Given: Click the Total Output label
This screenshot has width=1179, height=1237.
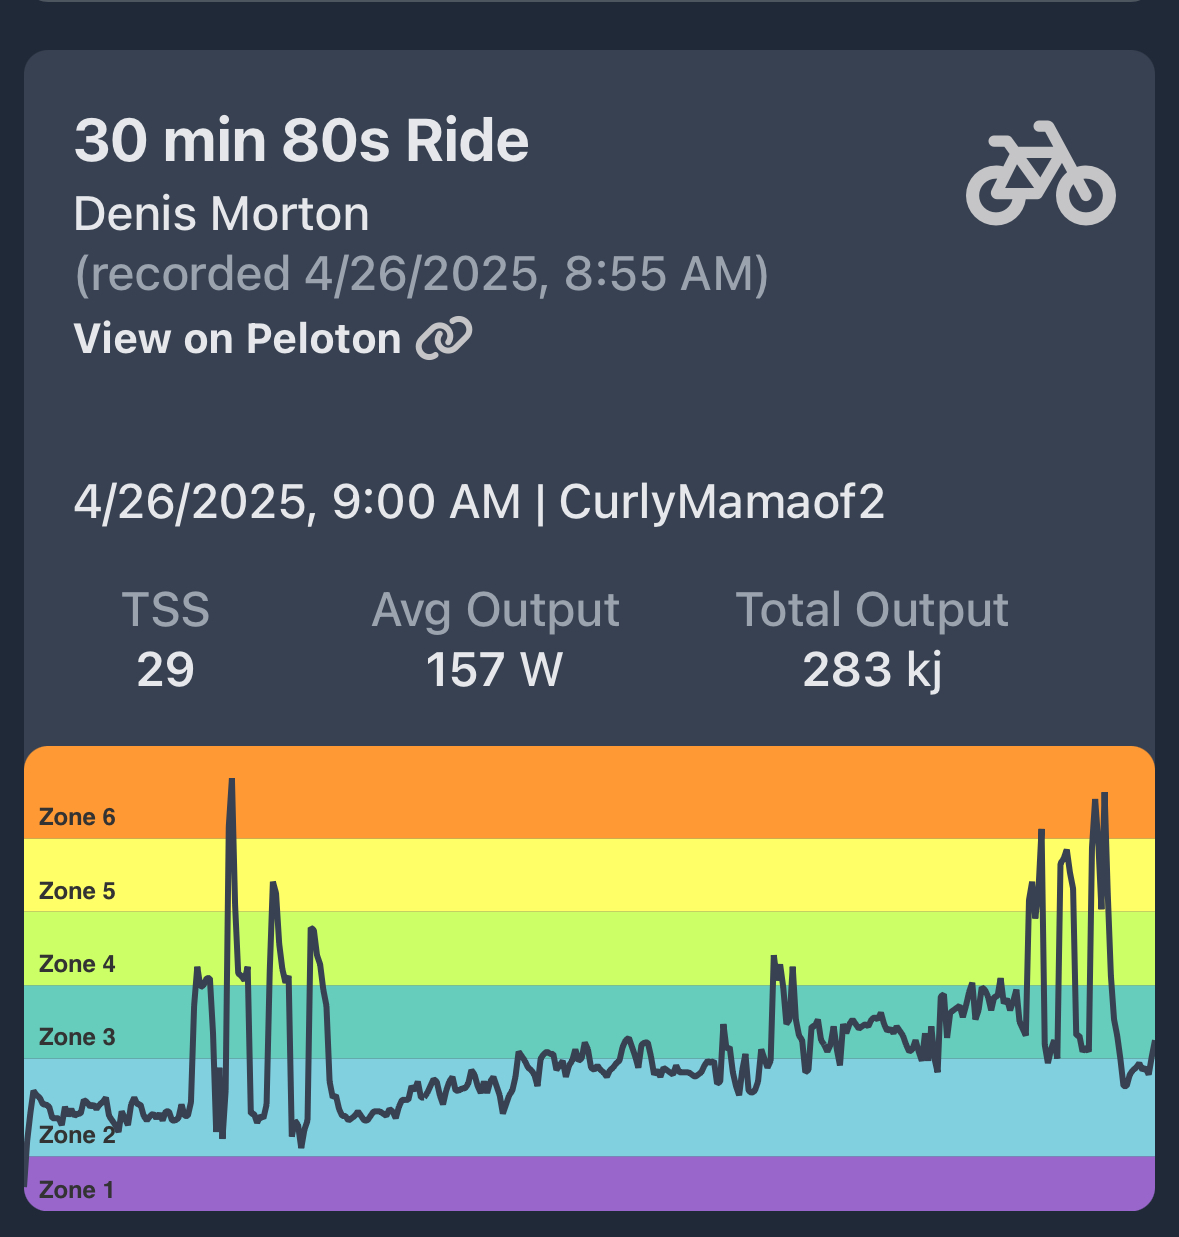Looking at the screenshot, I should (872, 609).
